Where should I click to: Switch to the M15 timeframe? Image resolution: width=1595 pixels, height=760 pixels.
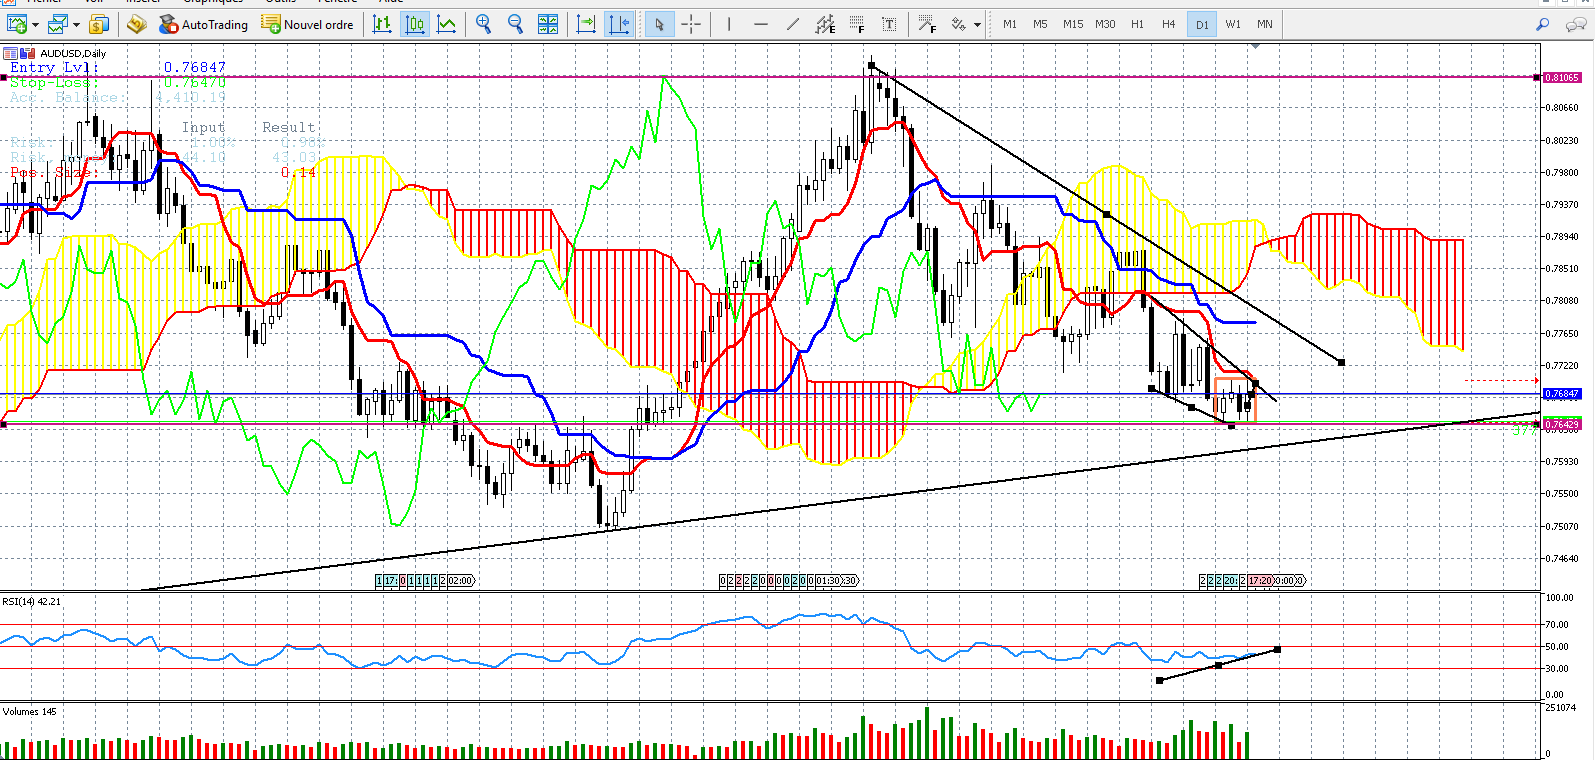point(1073,24)
